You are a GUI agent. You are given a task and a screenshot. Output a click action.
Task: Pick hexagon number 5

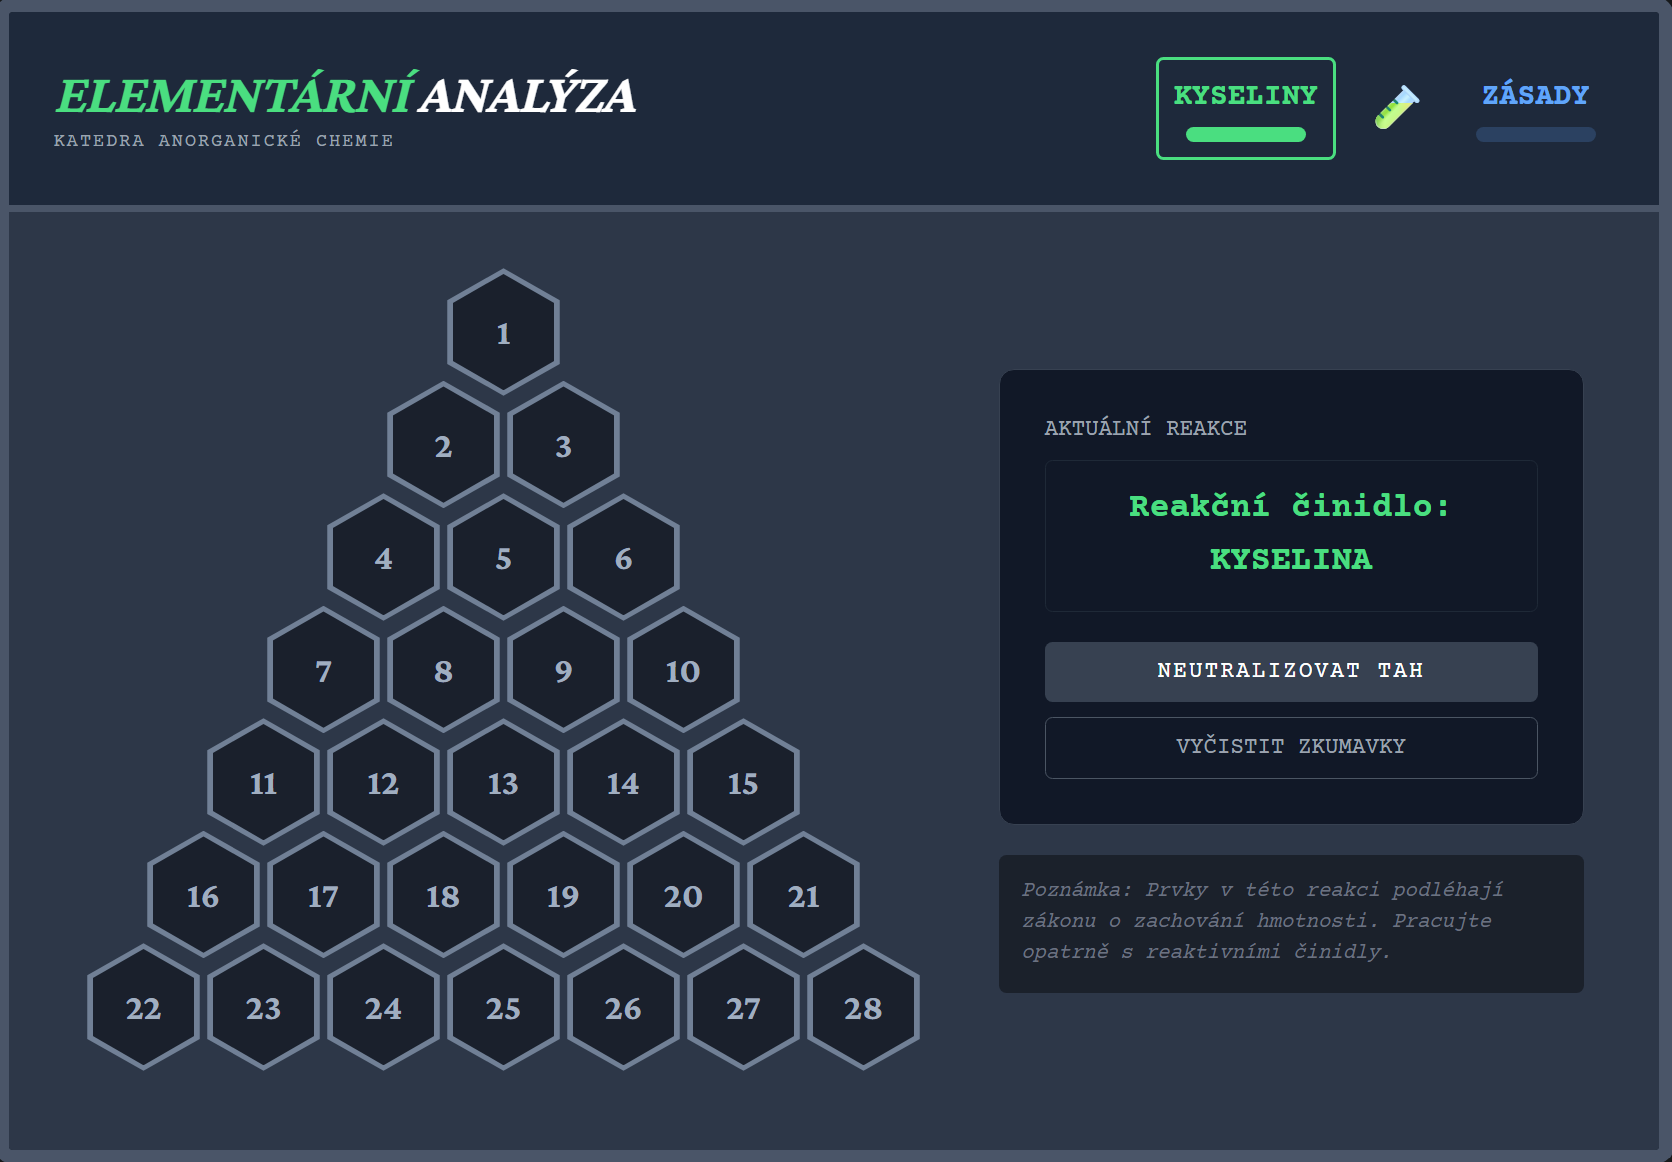pos(503,558)
